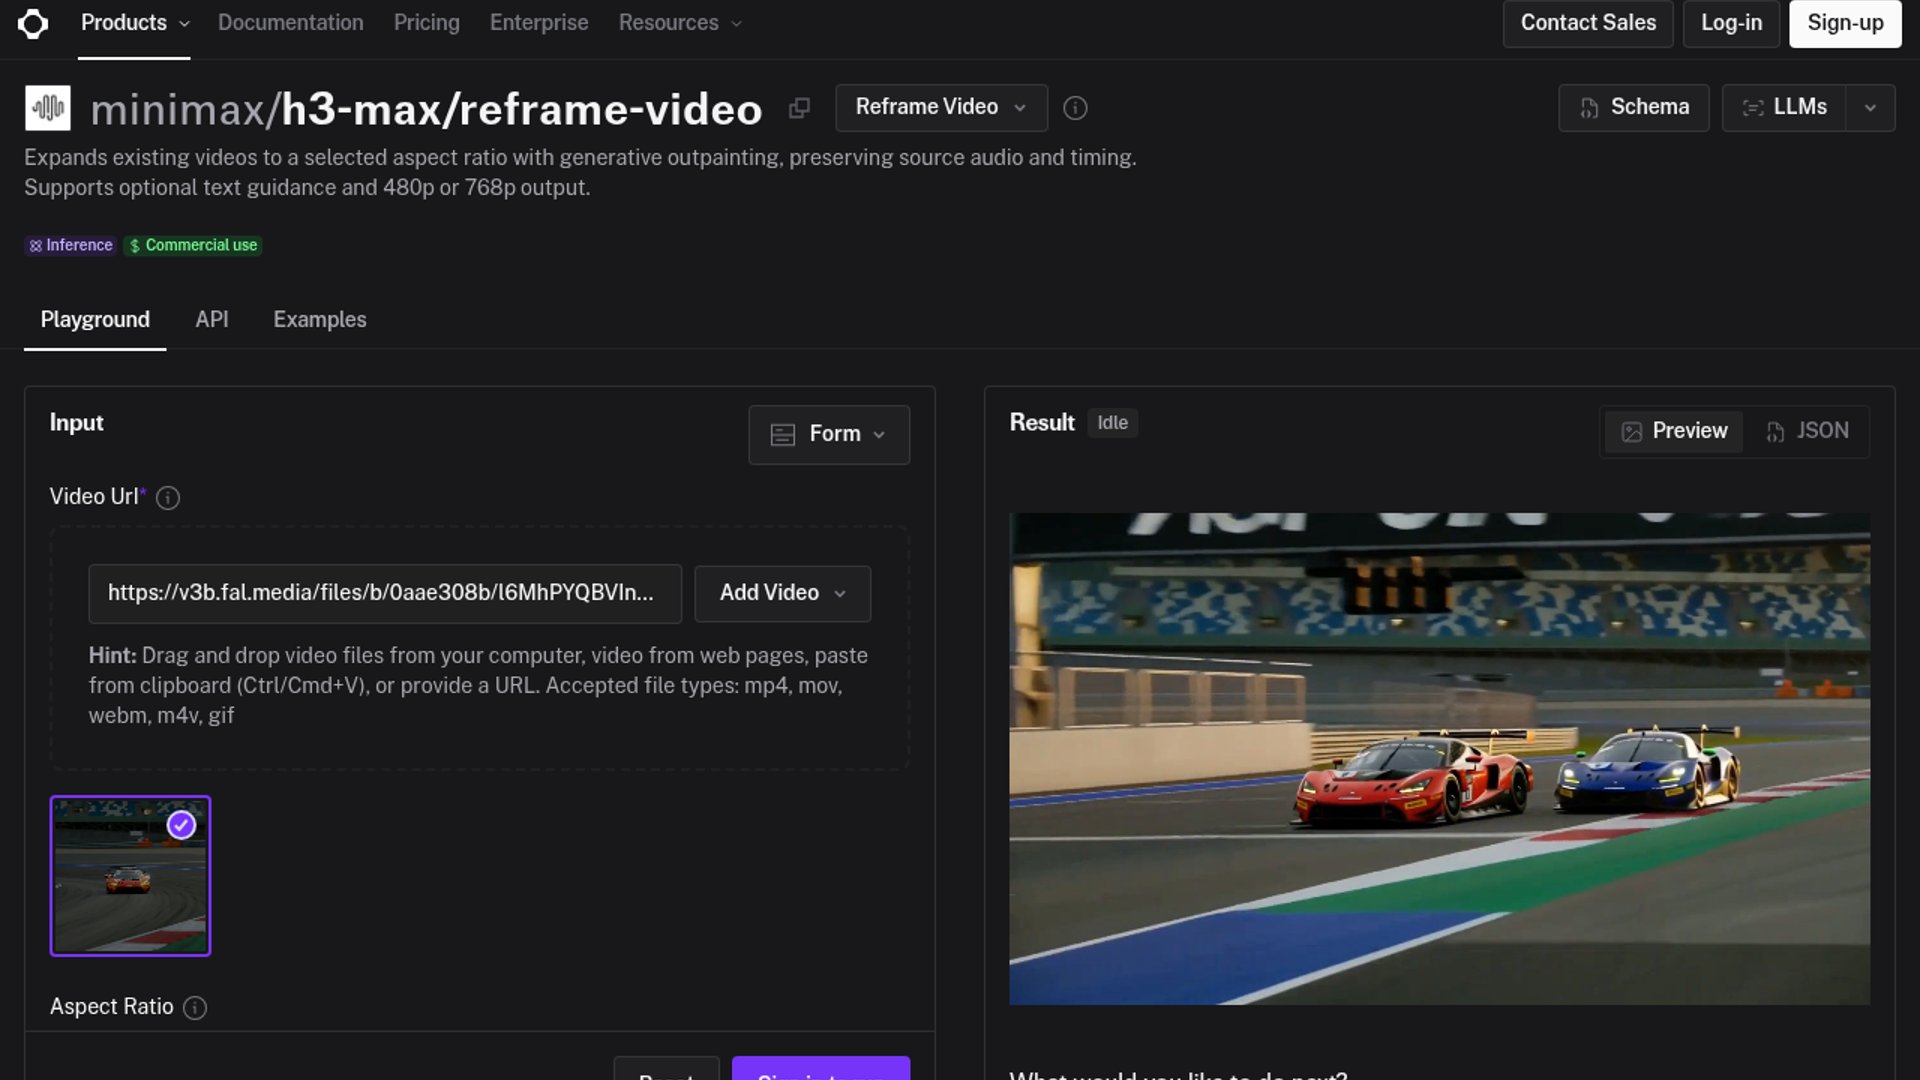Viewport: 1920px width, 1080px height.
Task: Copy the model name with the copy icon
Action: 799,108
